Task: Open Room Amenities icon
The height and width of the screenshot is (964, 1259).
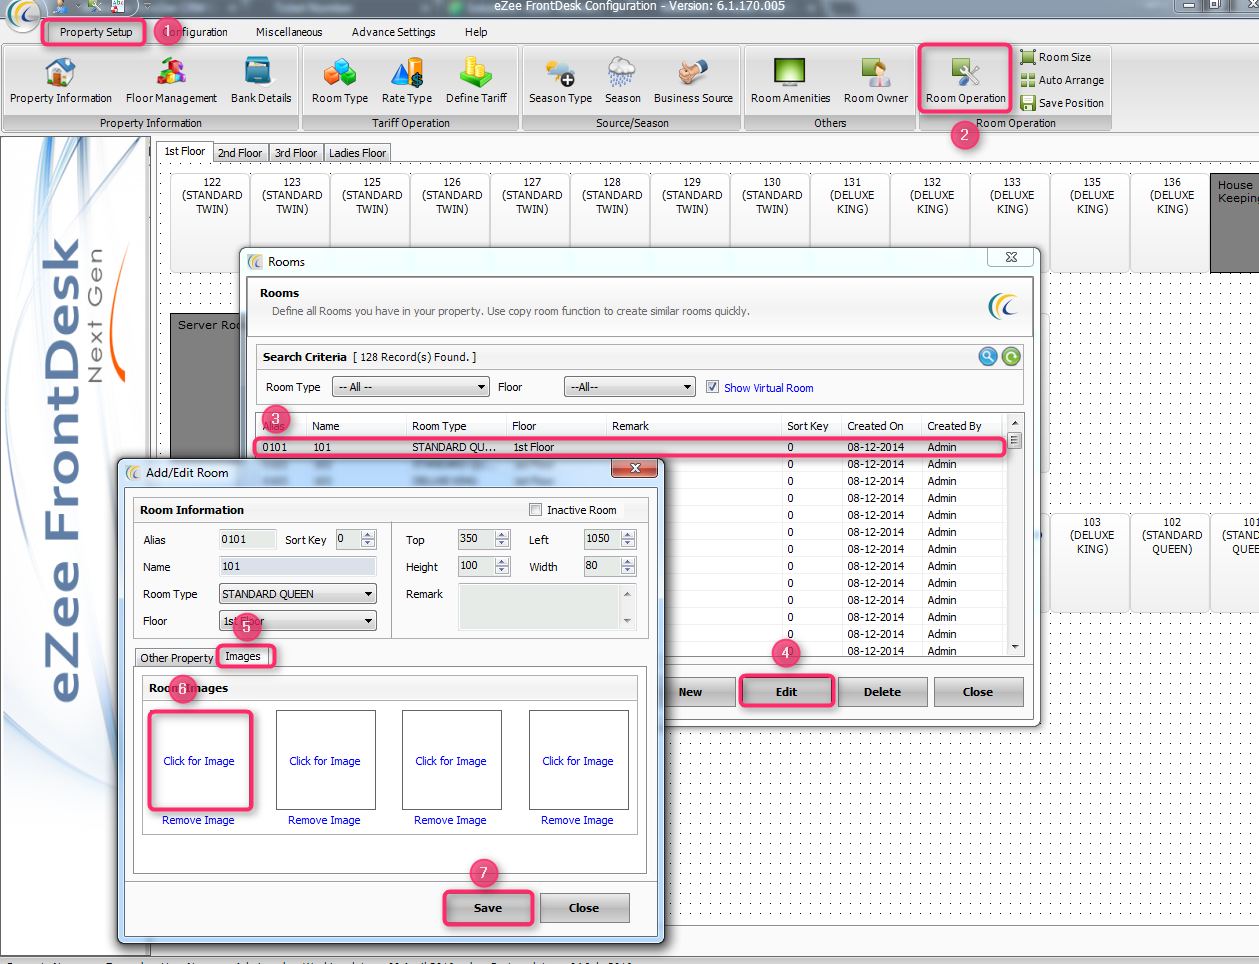Action: click(790, 80)
